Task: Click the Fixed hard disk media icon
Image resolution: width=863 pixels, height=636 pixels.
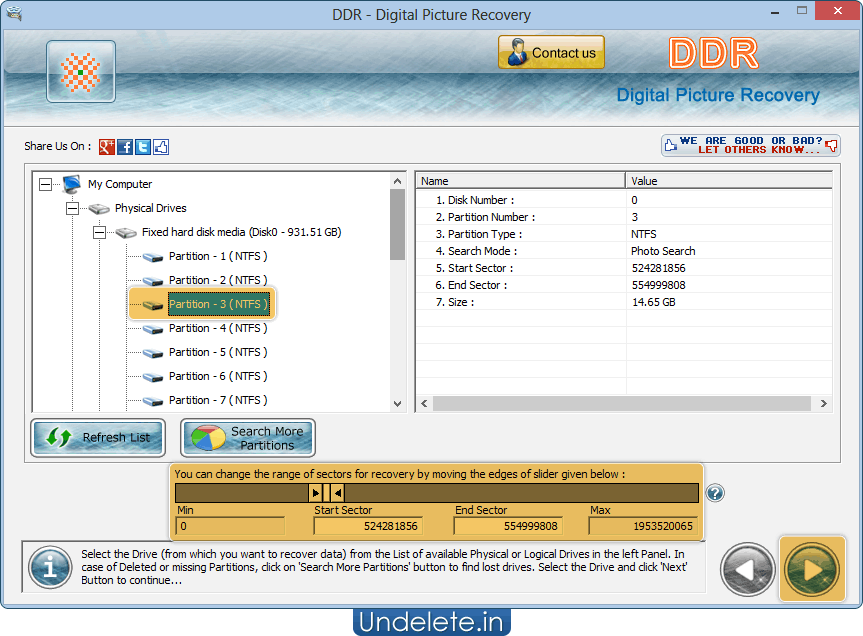Action: [x=126, y=233]
